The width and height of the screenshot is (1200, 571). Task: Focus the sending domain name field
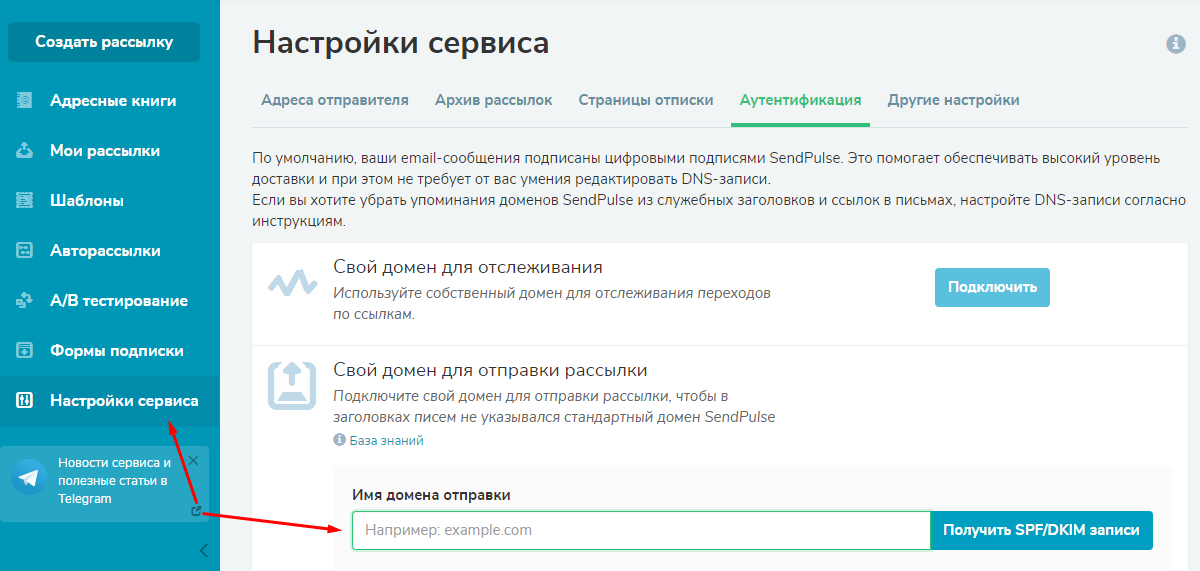(x=640, y=530)
